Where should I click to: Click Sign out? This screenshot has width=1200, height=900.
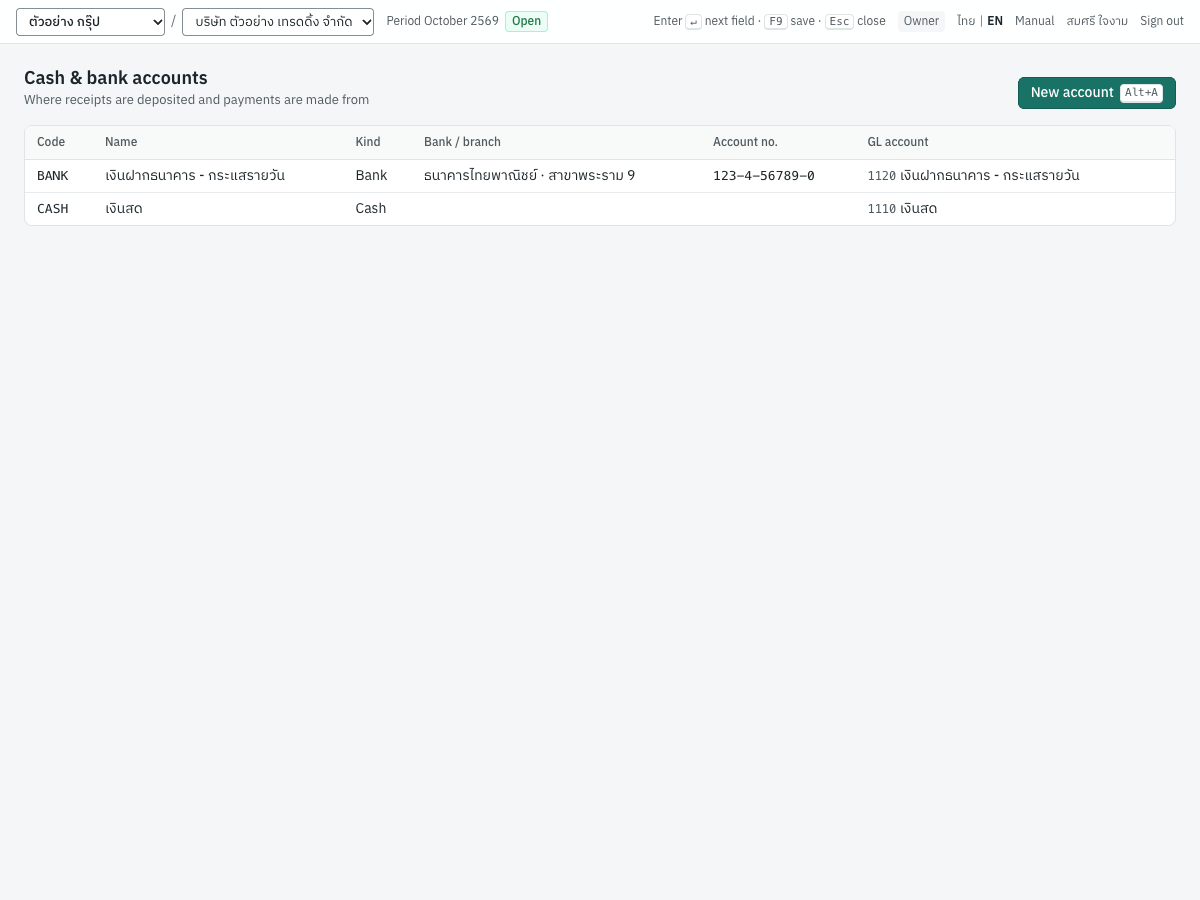(x=1162, y=21)
